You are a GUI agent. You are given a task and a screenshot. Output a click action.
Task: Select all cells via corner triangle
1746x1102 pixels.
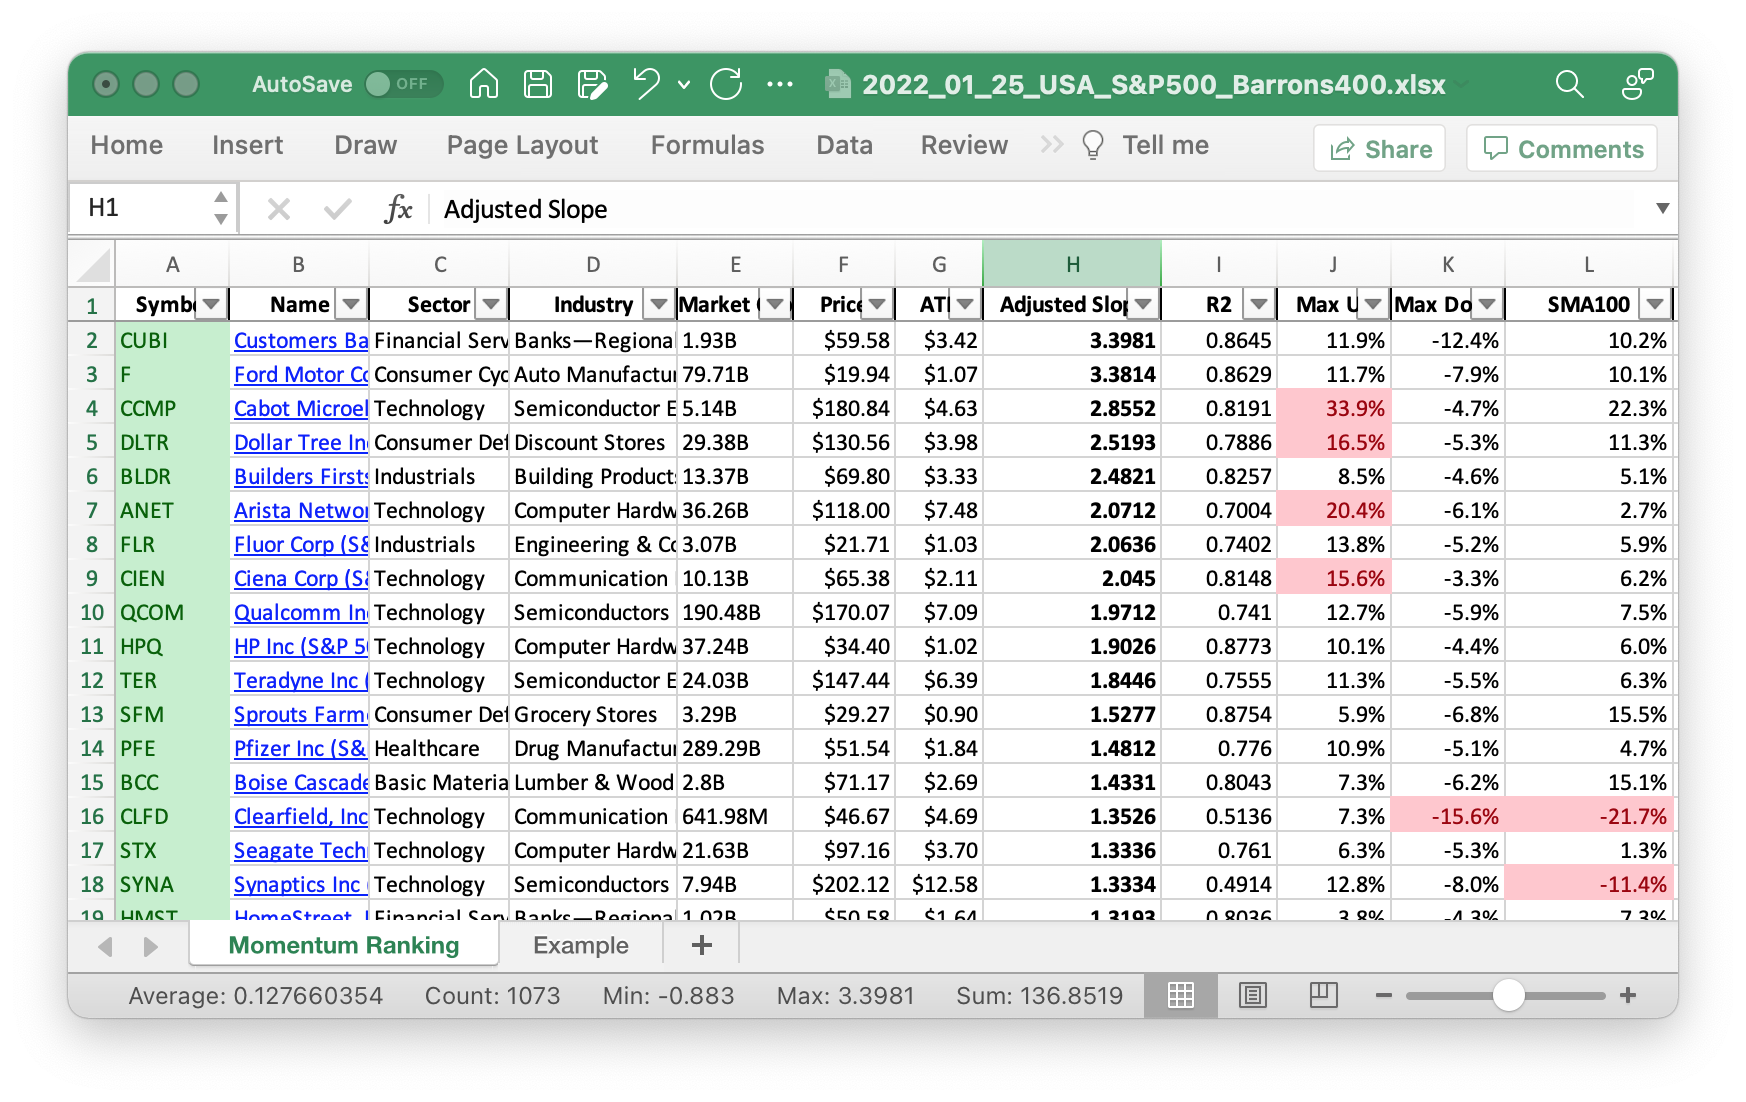coord(93,266)
